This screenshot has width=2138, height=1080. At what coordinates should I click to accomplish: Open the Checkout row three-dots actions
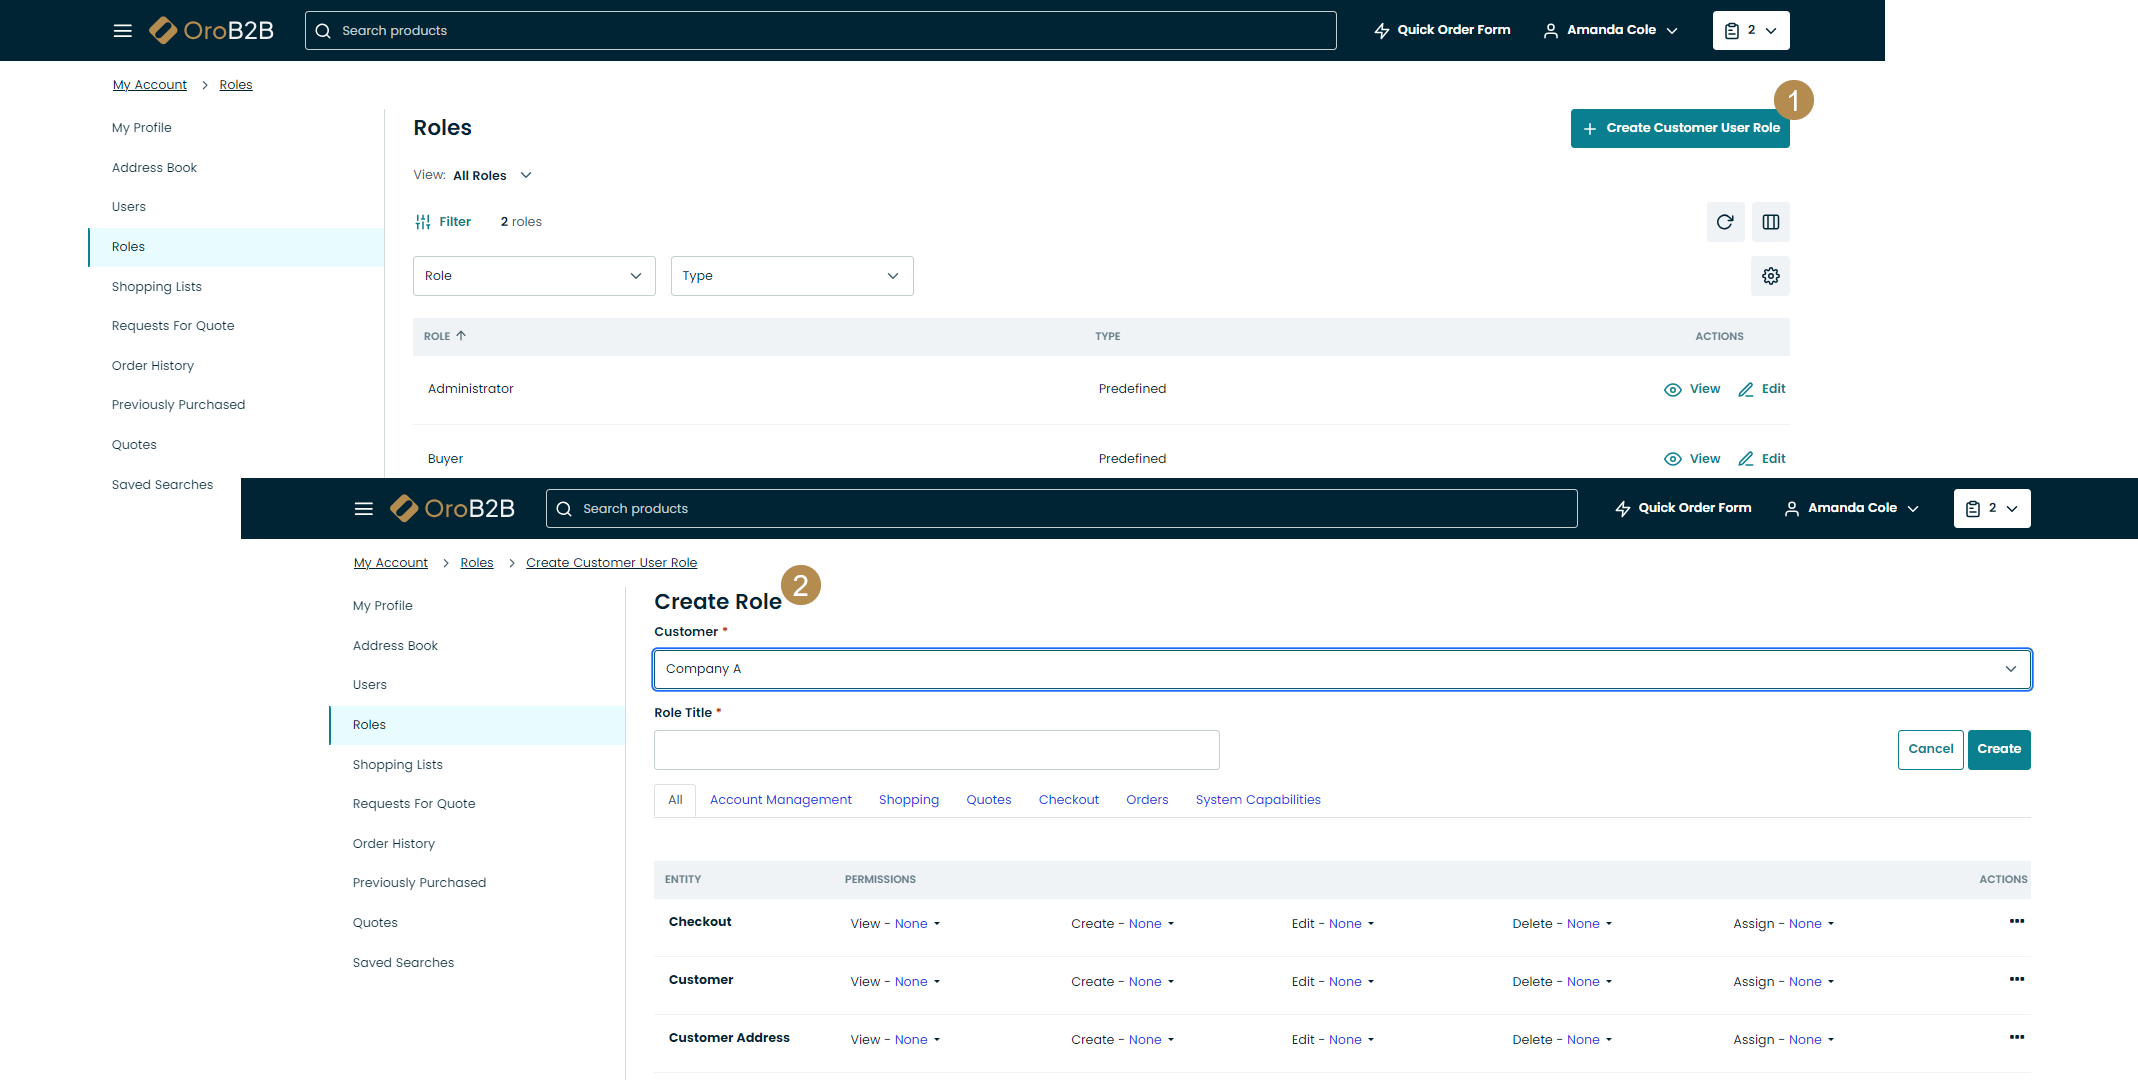click(x=2016, y=922)
